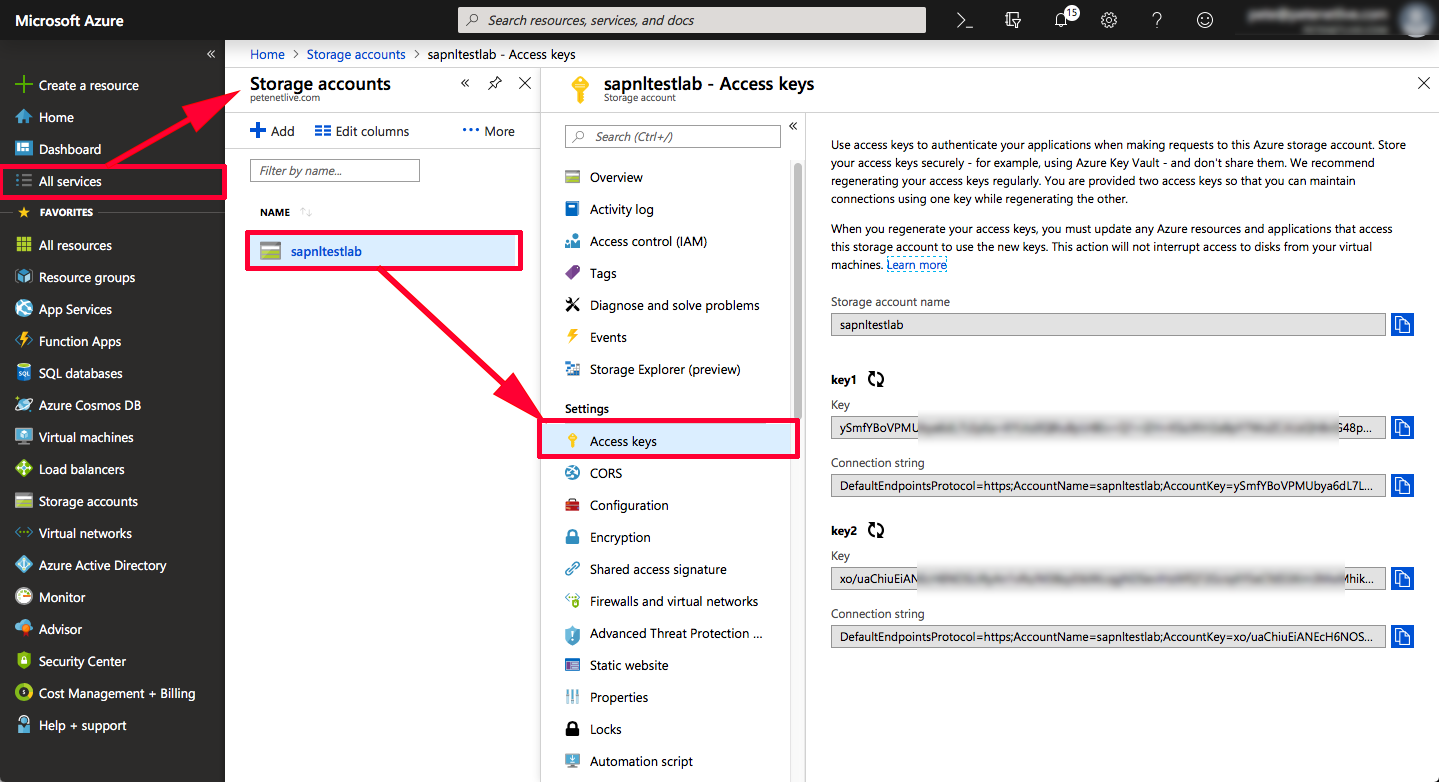Click the Learn more link
The image size is (1439, 782).
pyautogui.click(x=916, y=264)
